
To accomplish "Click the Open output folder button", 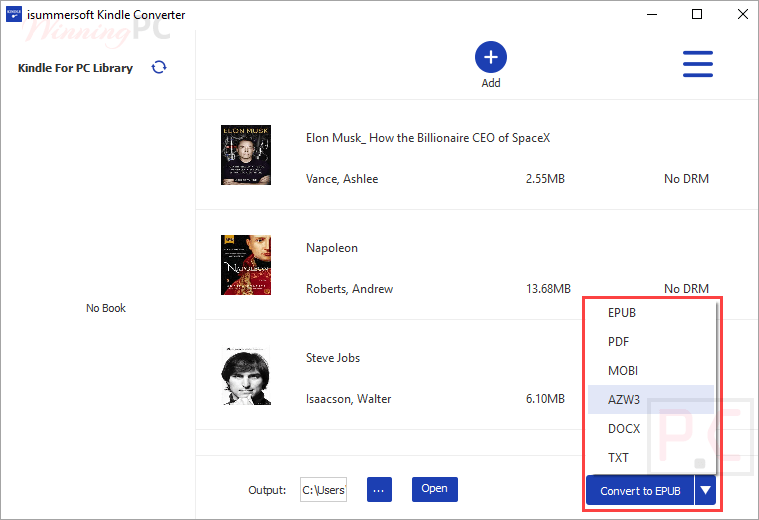I will [434, 489].
